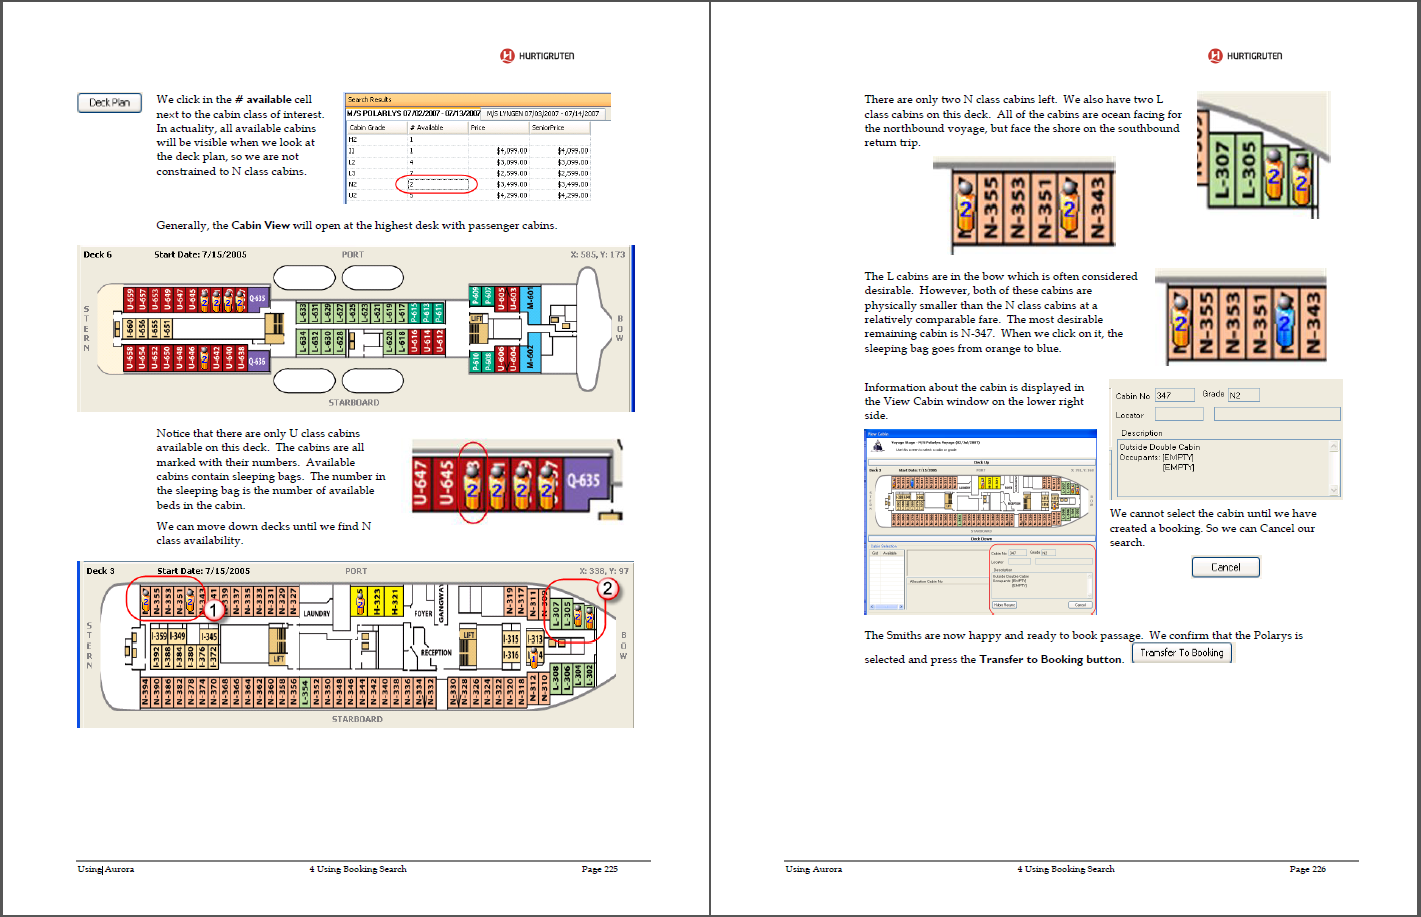The height and width of the screenshot is (917, 1421).
Task: Click the Hurtigruten logo on page 226
Action: coord(1245,56)
